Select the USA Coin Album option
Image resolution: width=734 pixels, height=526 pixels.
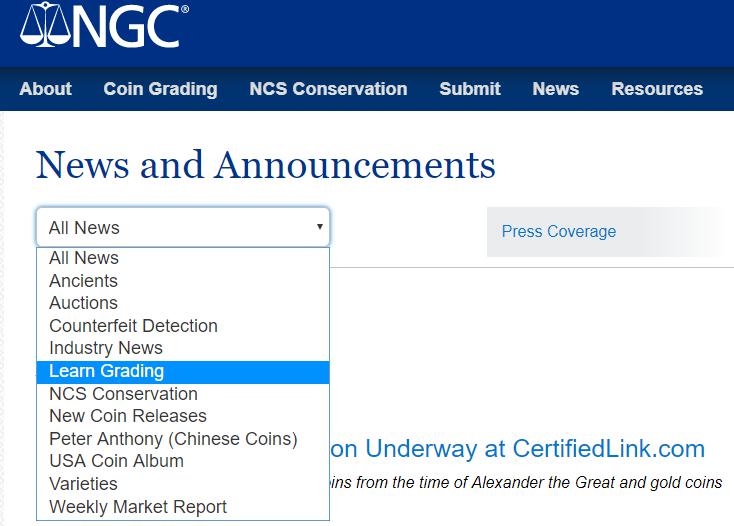point(183,461)
